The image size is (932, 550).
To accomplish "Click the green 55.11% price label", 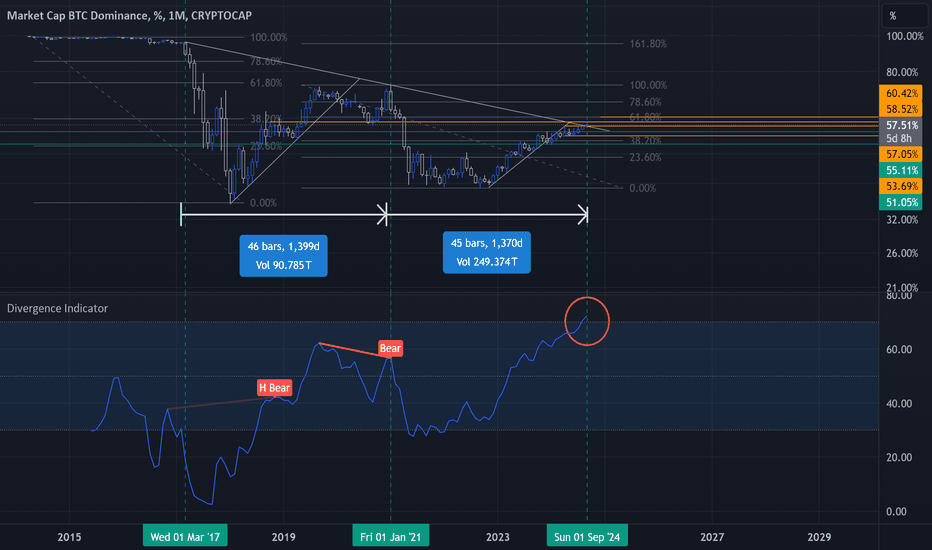I will coord(900,171).
